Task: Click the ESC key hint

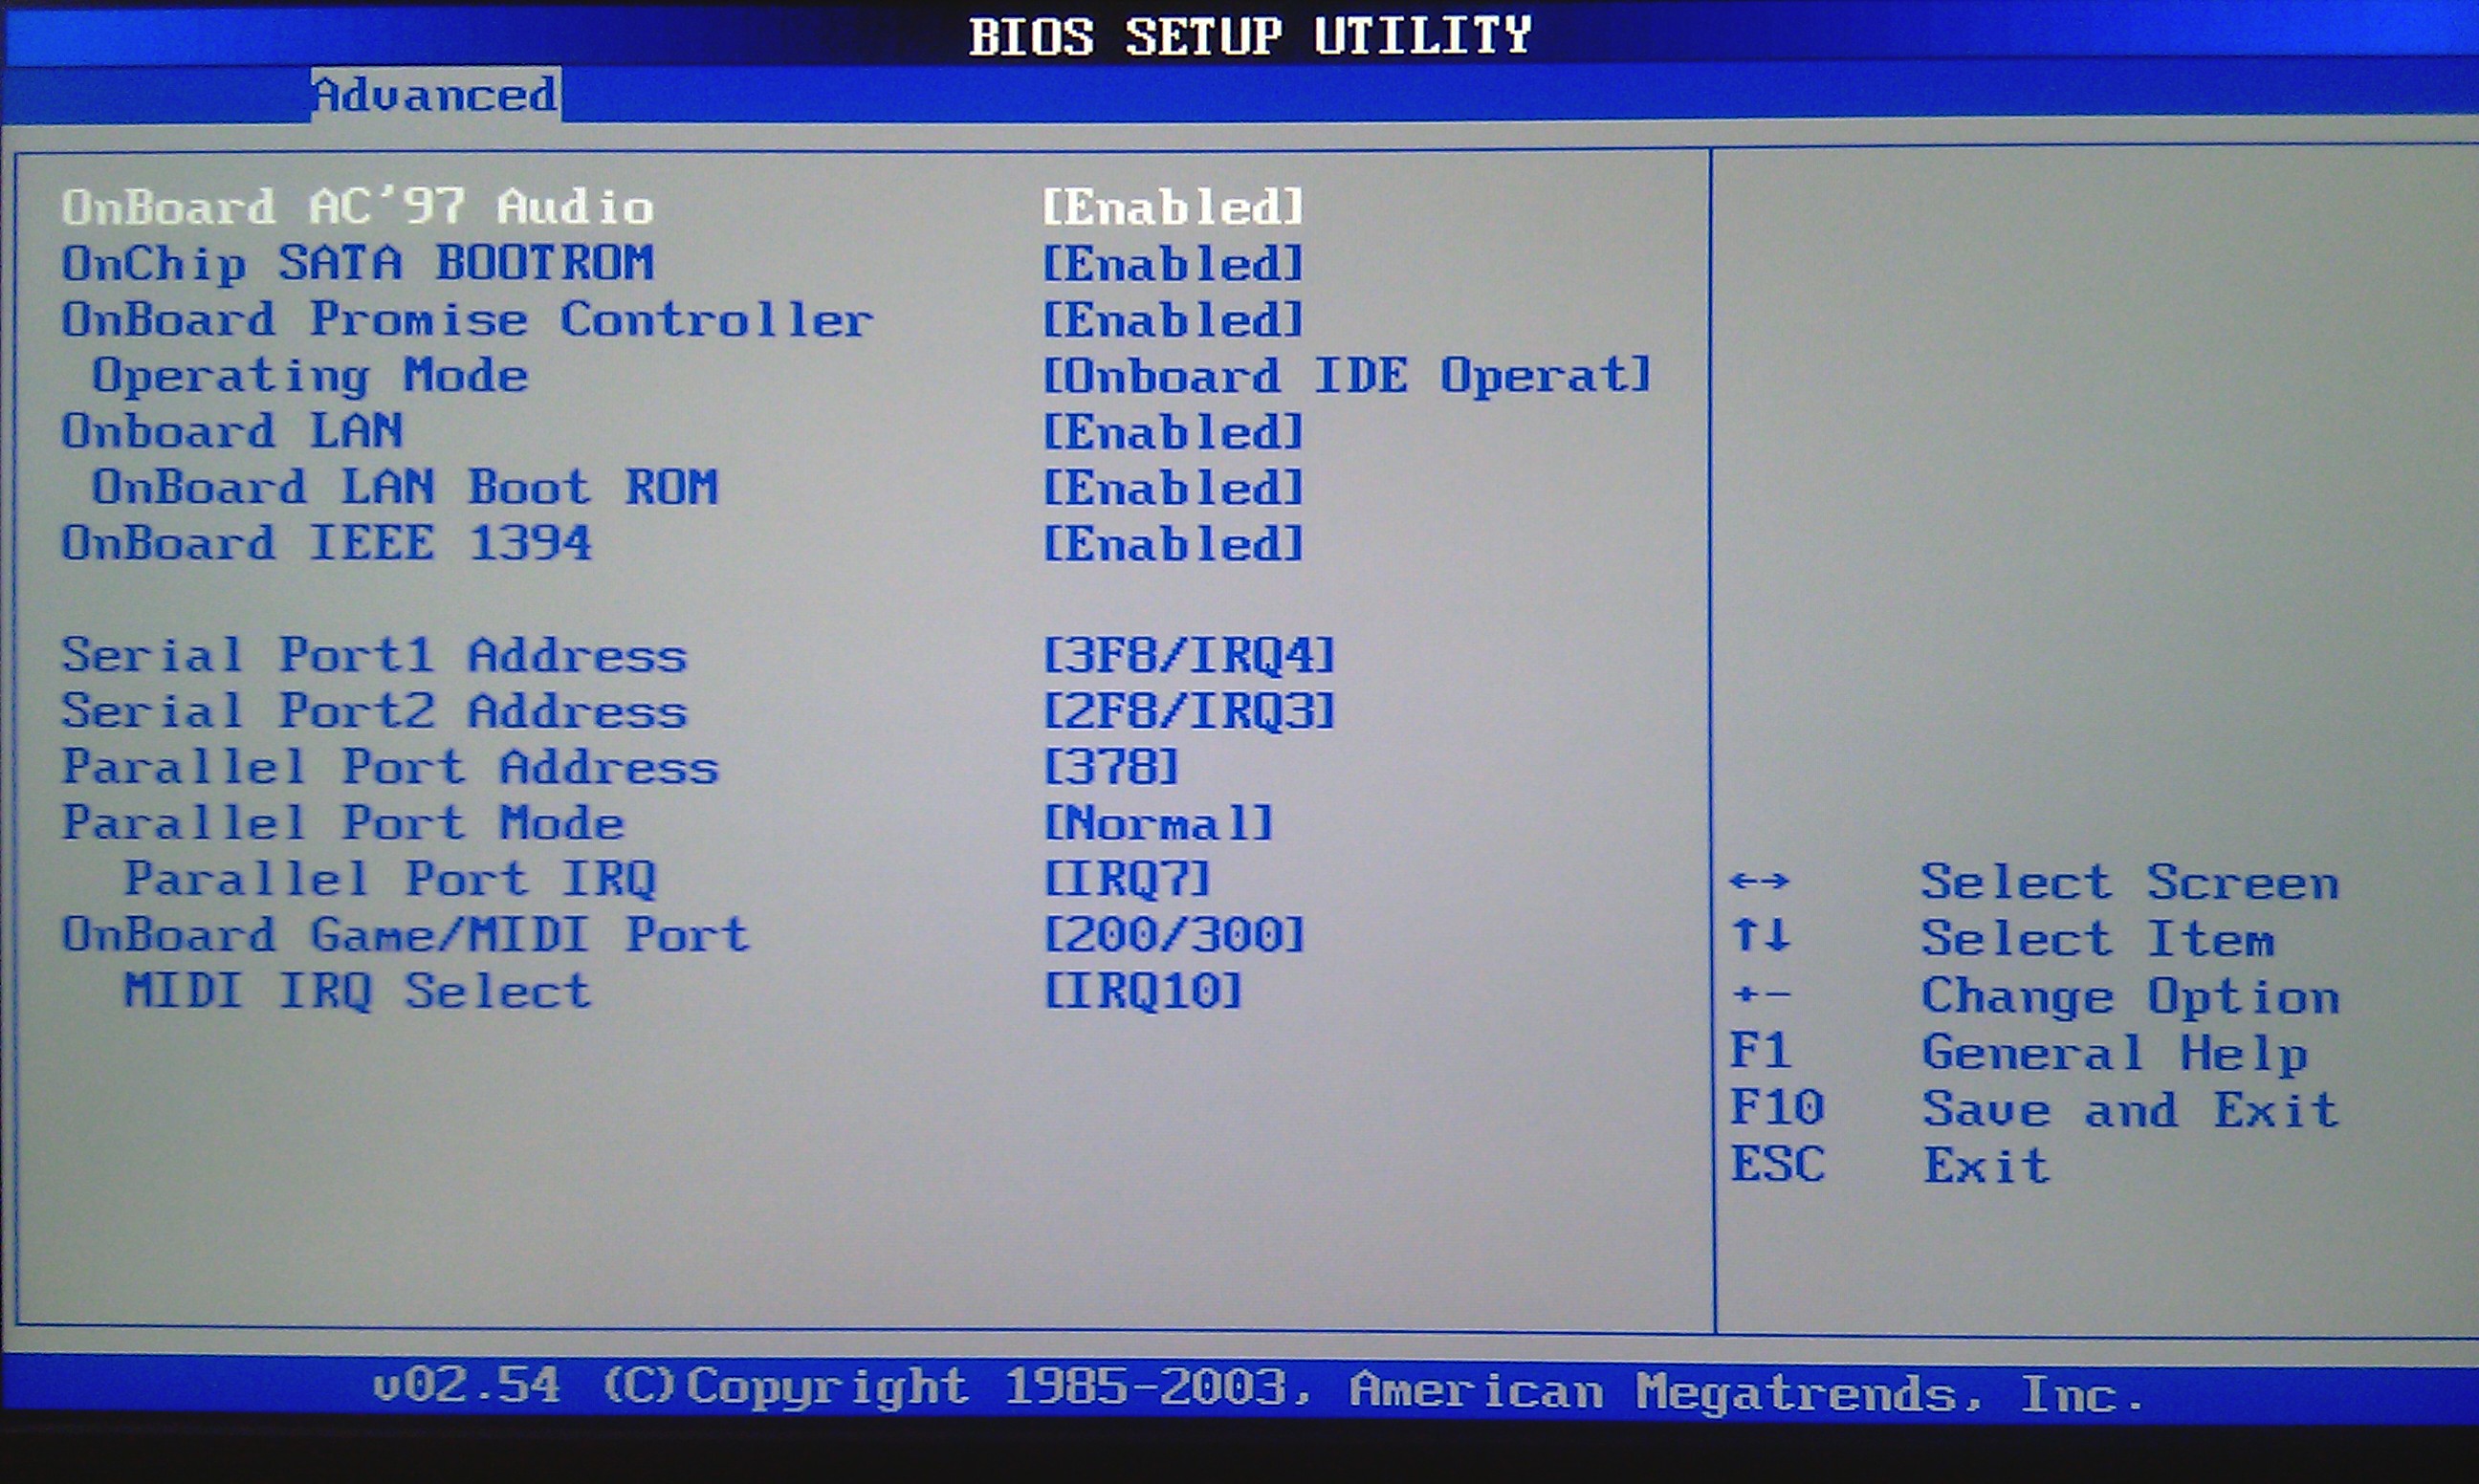Action: tap(1777, 1165)
